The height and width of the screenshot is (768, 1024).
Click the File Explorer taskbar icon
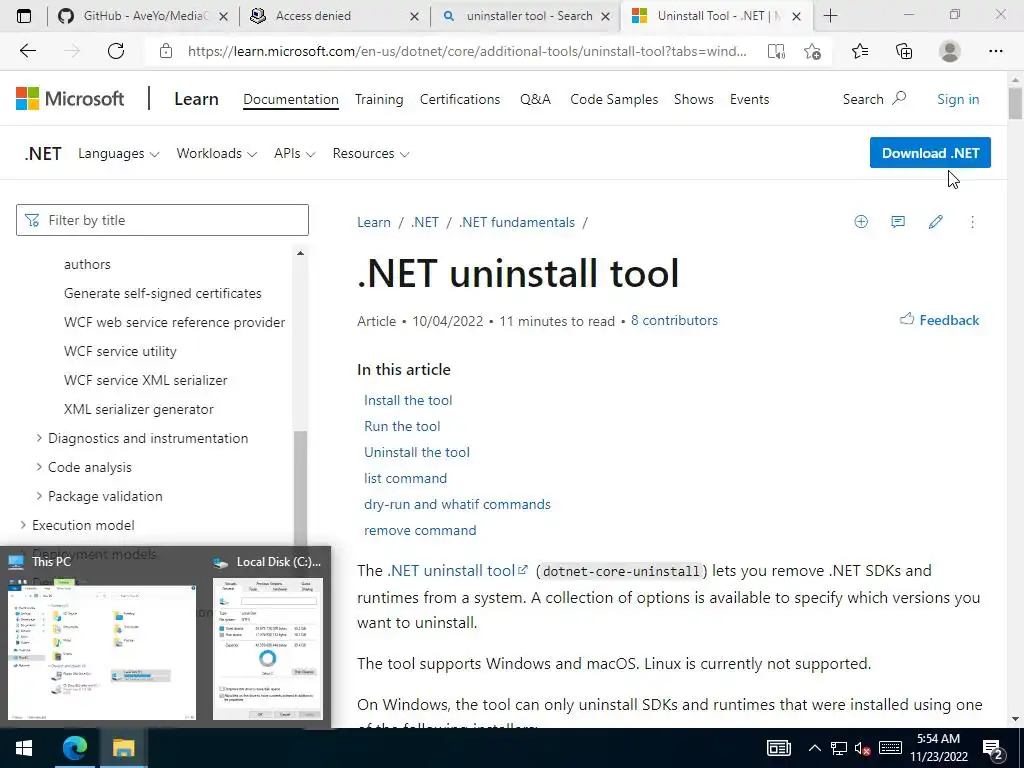click(x=123, y=748)
